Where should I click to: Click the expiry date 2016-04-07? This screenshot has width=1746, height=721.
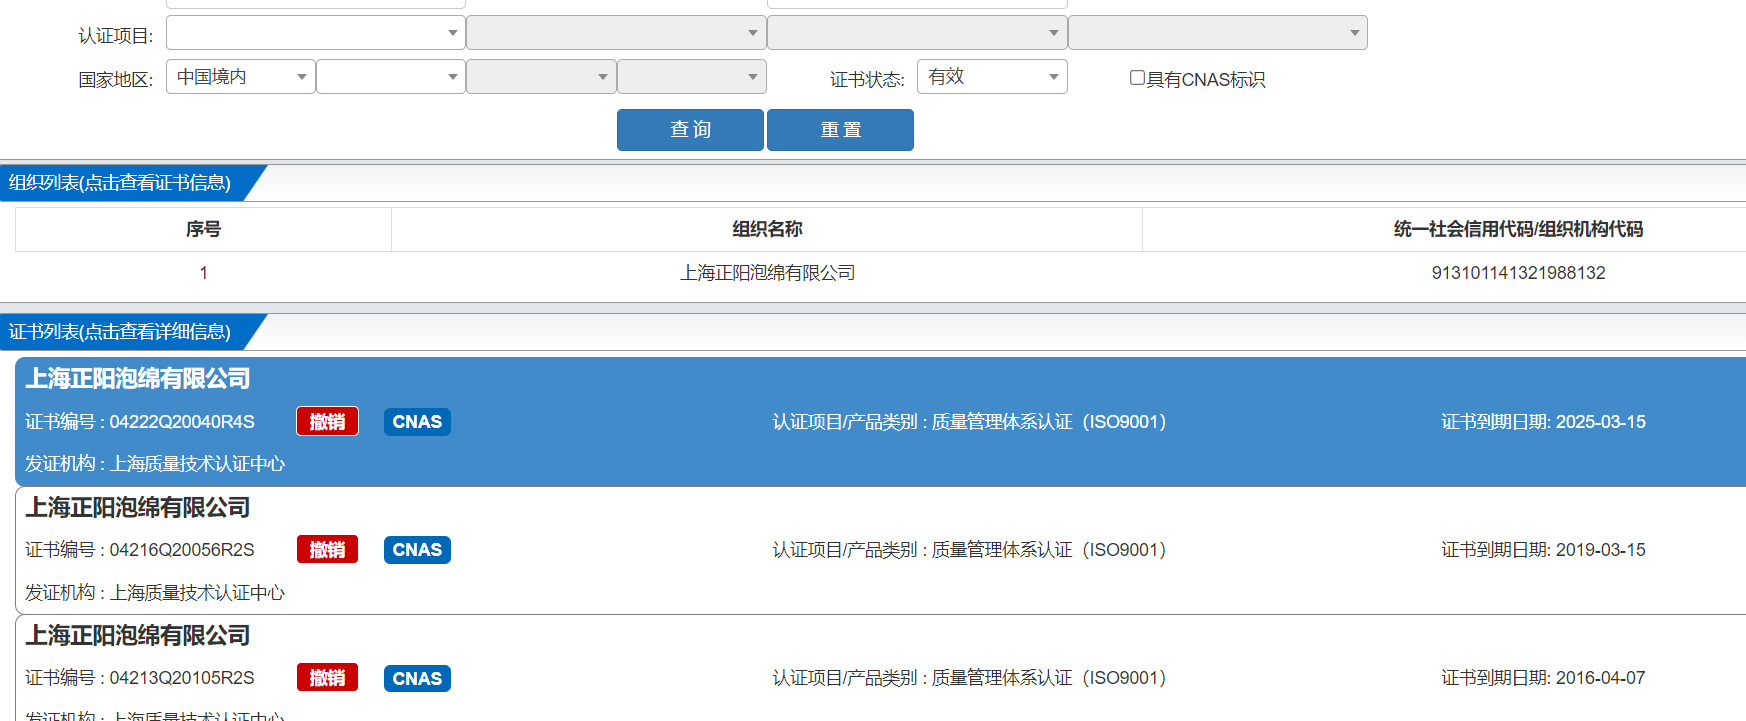(1600, 678)
